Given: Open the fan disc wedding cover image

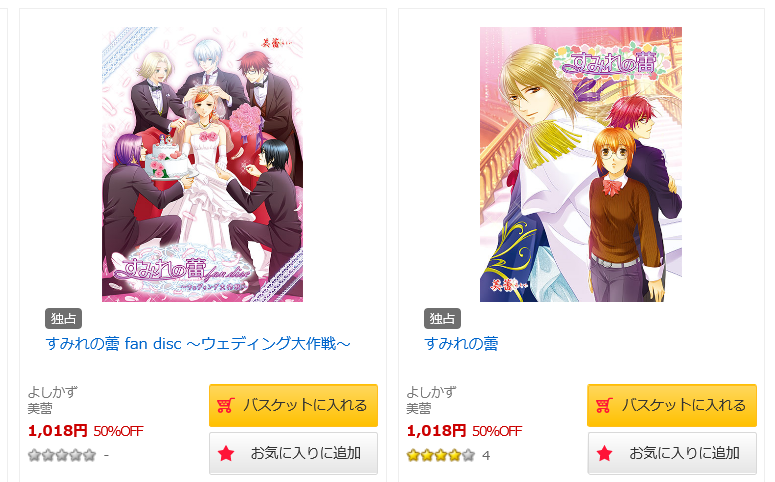Looking at the screenshot, I should pyautogui.click(x=202, y=164).
